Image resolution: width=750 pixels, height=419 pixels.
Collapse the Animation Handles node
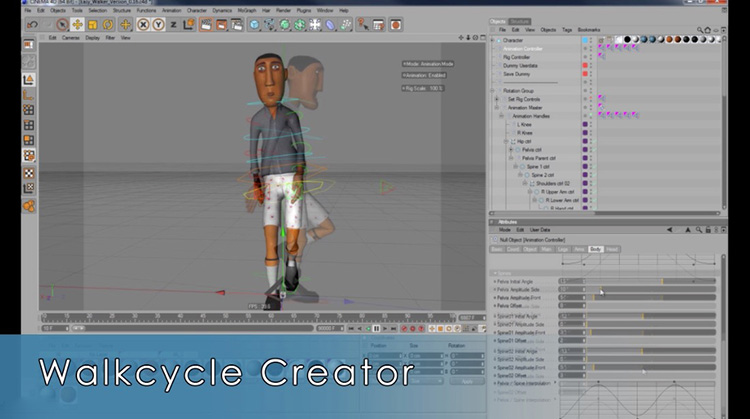coord(502,116)
